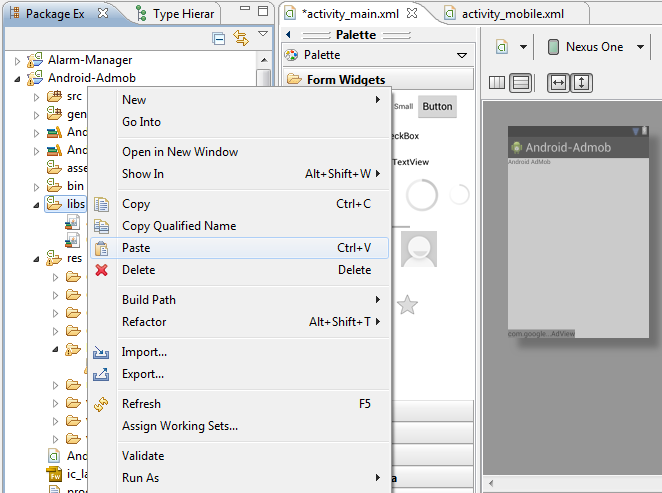Close the activity_main.xml editor tab
Viewport: 662px width, 493px height.
click(x=412, y=14)
